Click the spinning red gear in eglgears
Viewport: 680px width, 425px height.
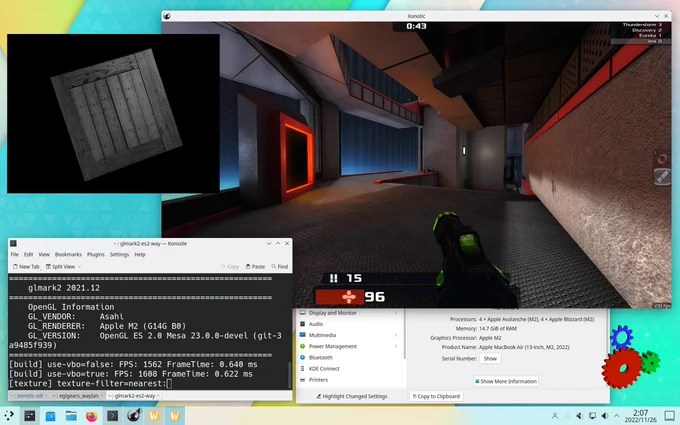point(622,369)
